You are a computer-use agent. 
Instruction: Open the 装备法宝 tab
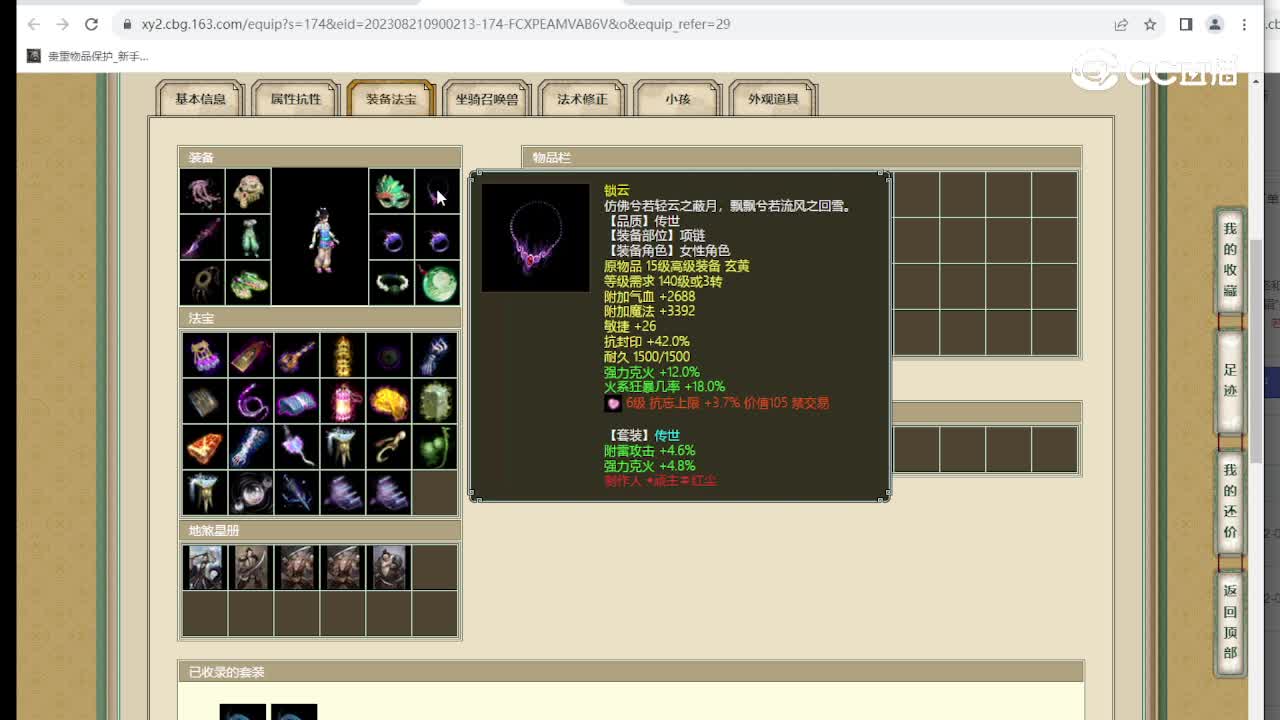pos(391,99)
